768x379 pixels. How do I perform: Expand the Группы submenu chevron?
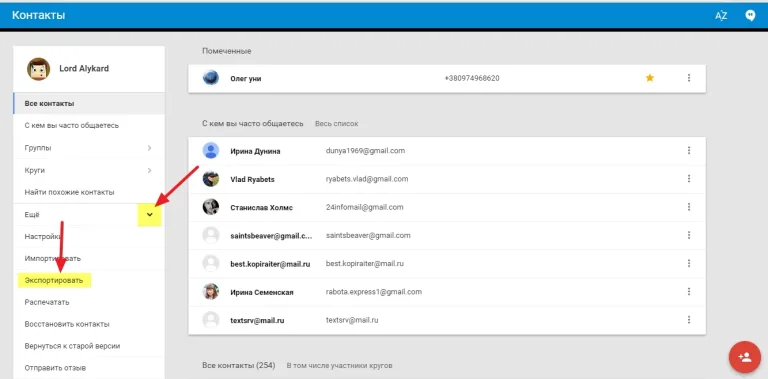point(149,148)
